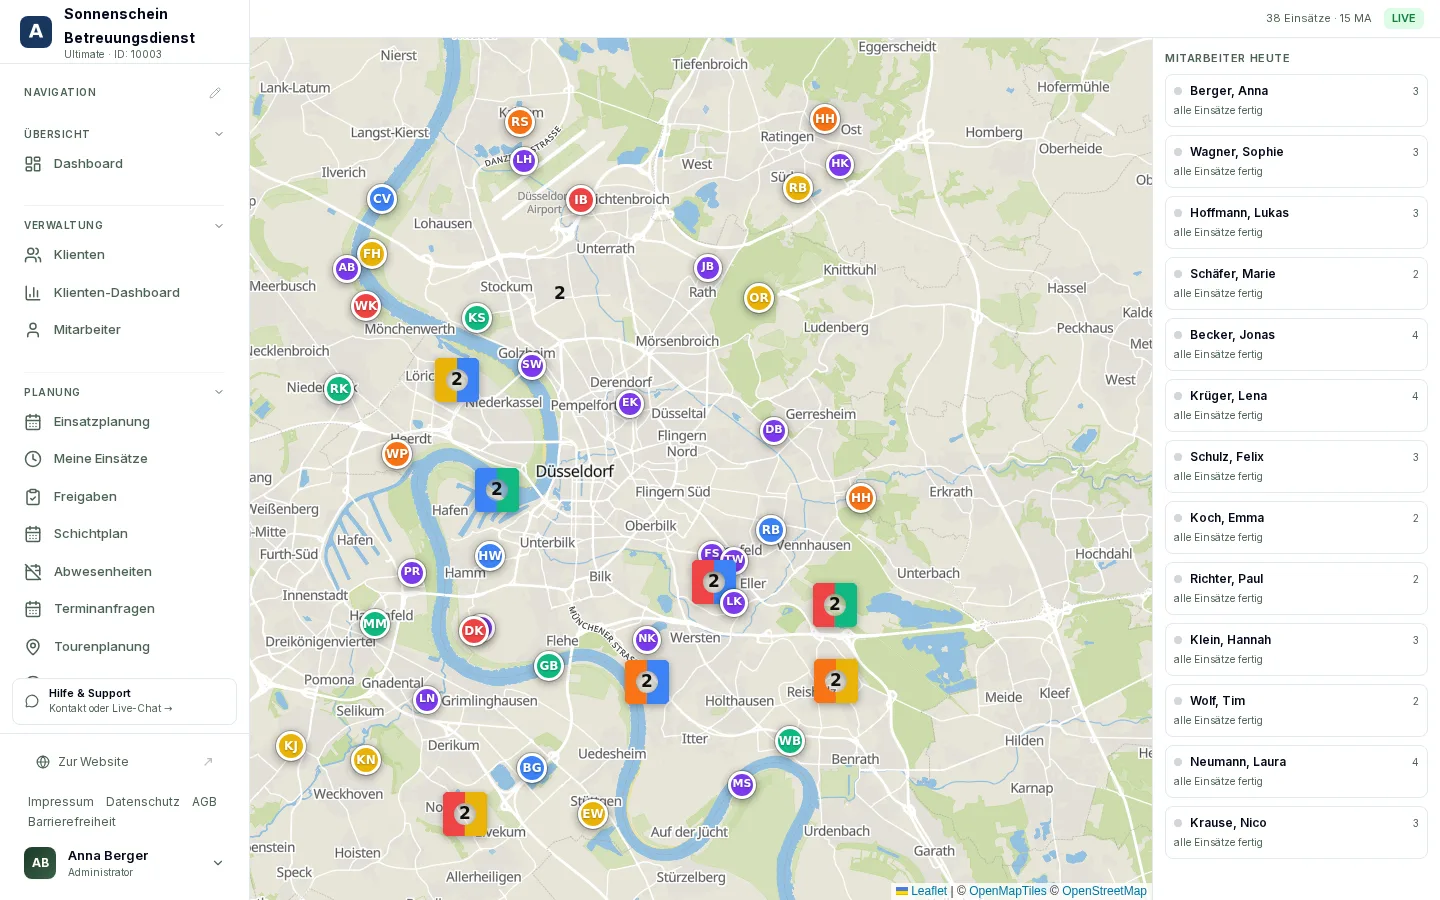Click the globe icon beside Zur Website

[x=43, y=762]
